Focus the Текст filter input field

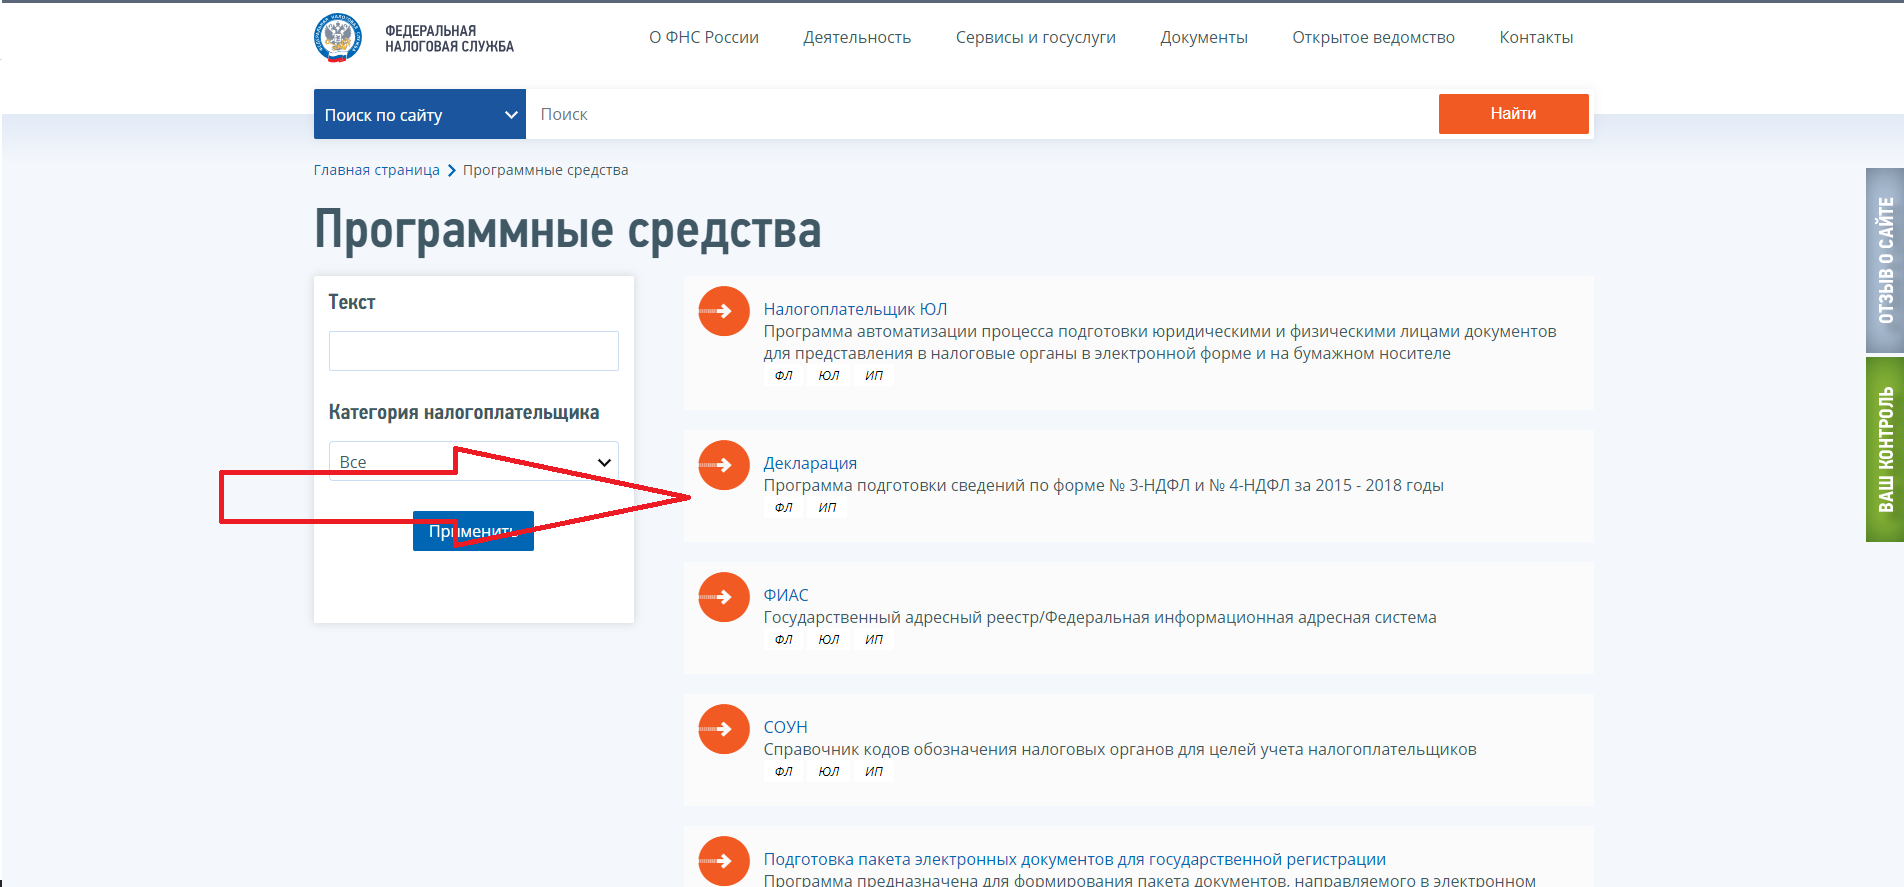pos(474,351)
